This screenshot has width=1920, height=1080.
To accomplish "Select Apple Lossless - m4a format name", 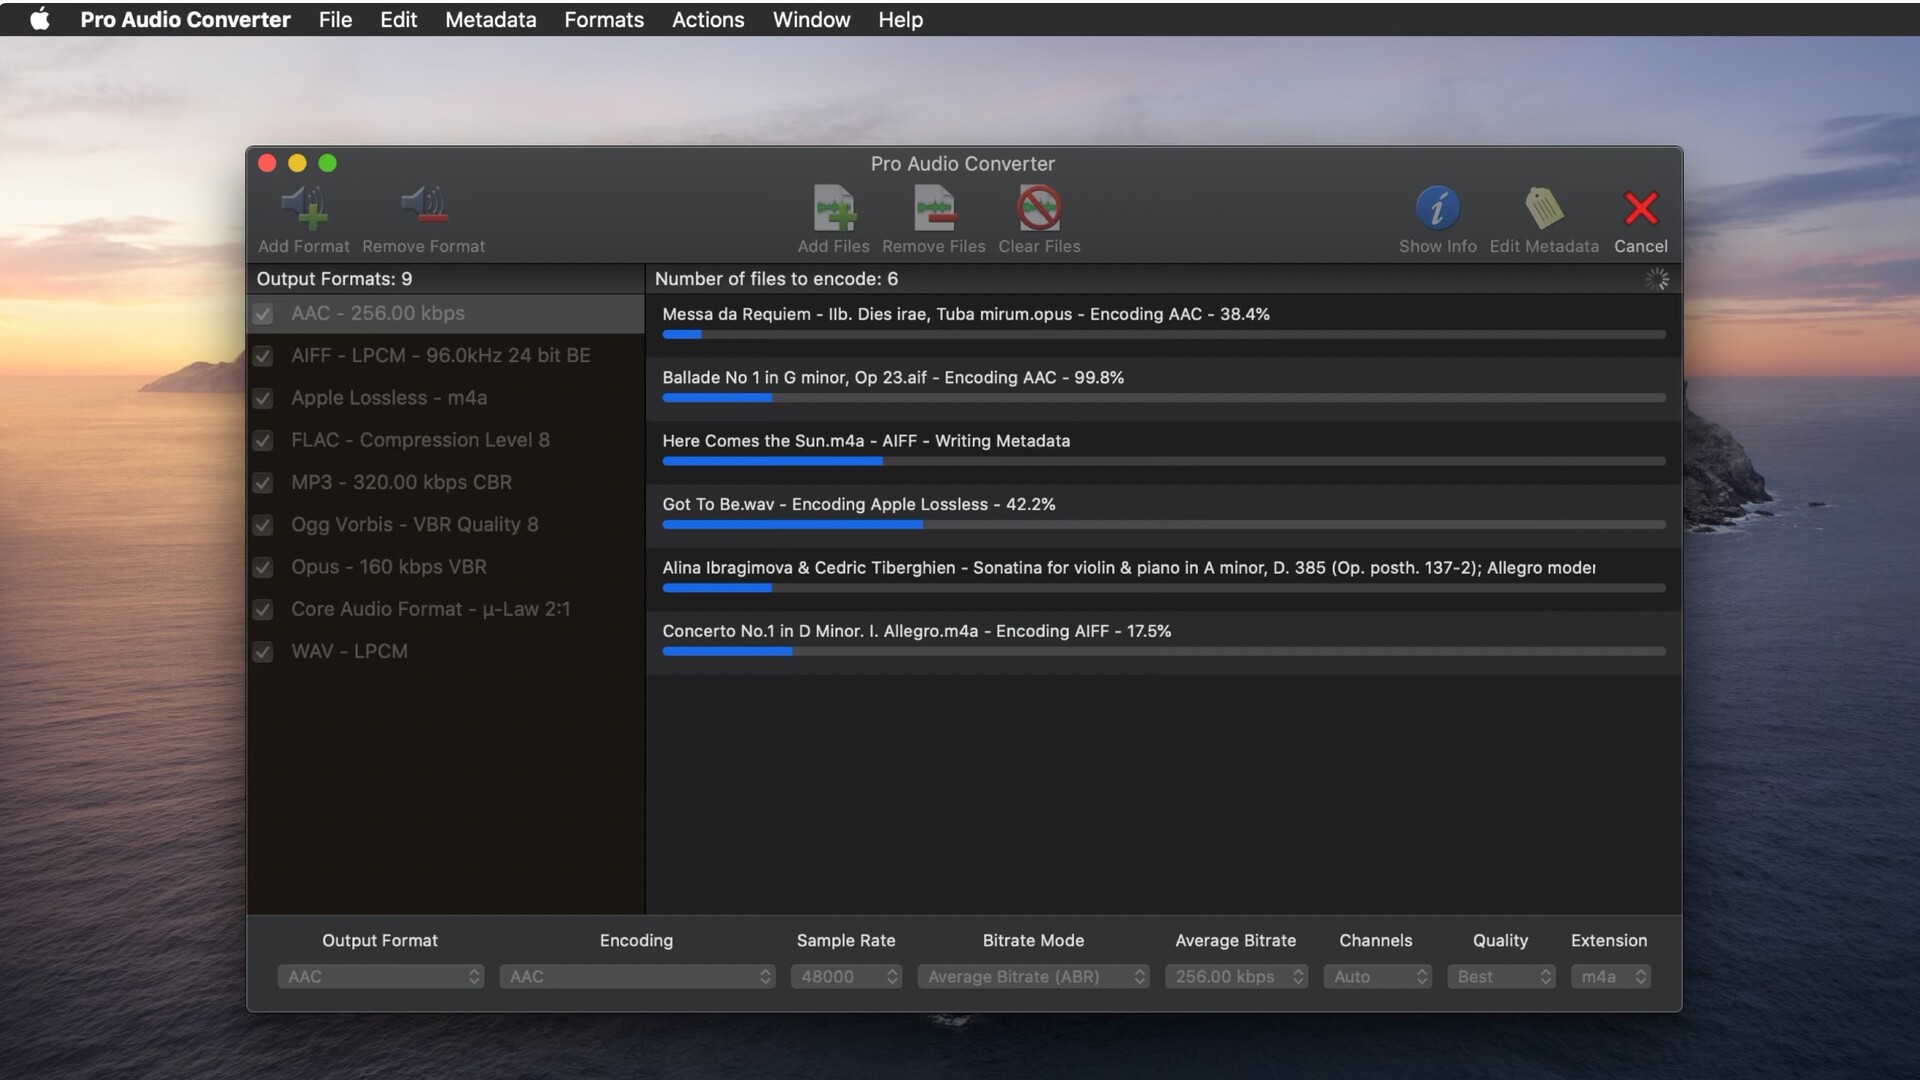I will 389,398.
